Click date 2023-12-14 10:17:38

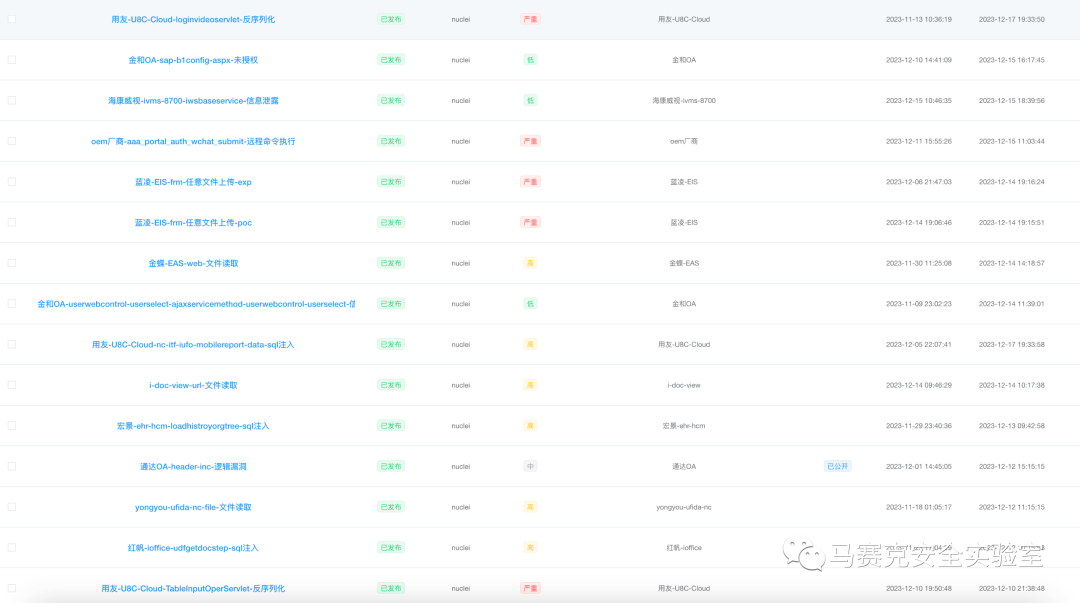tap(1012, 385)
